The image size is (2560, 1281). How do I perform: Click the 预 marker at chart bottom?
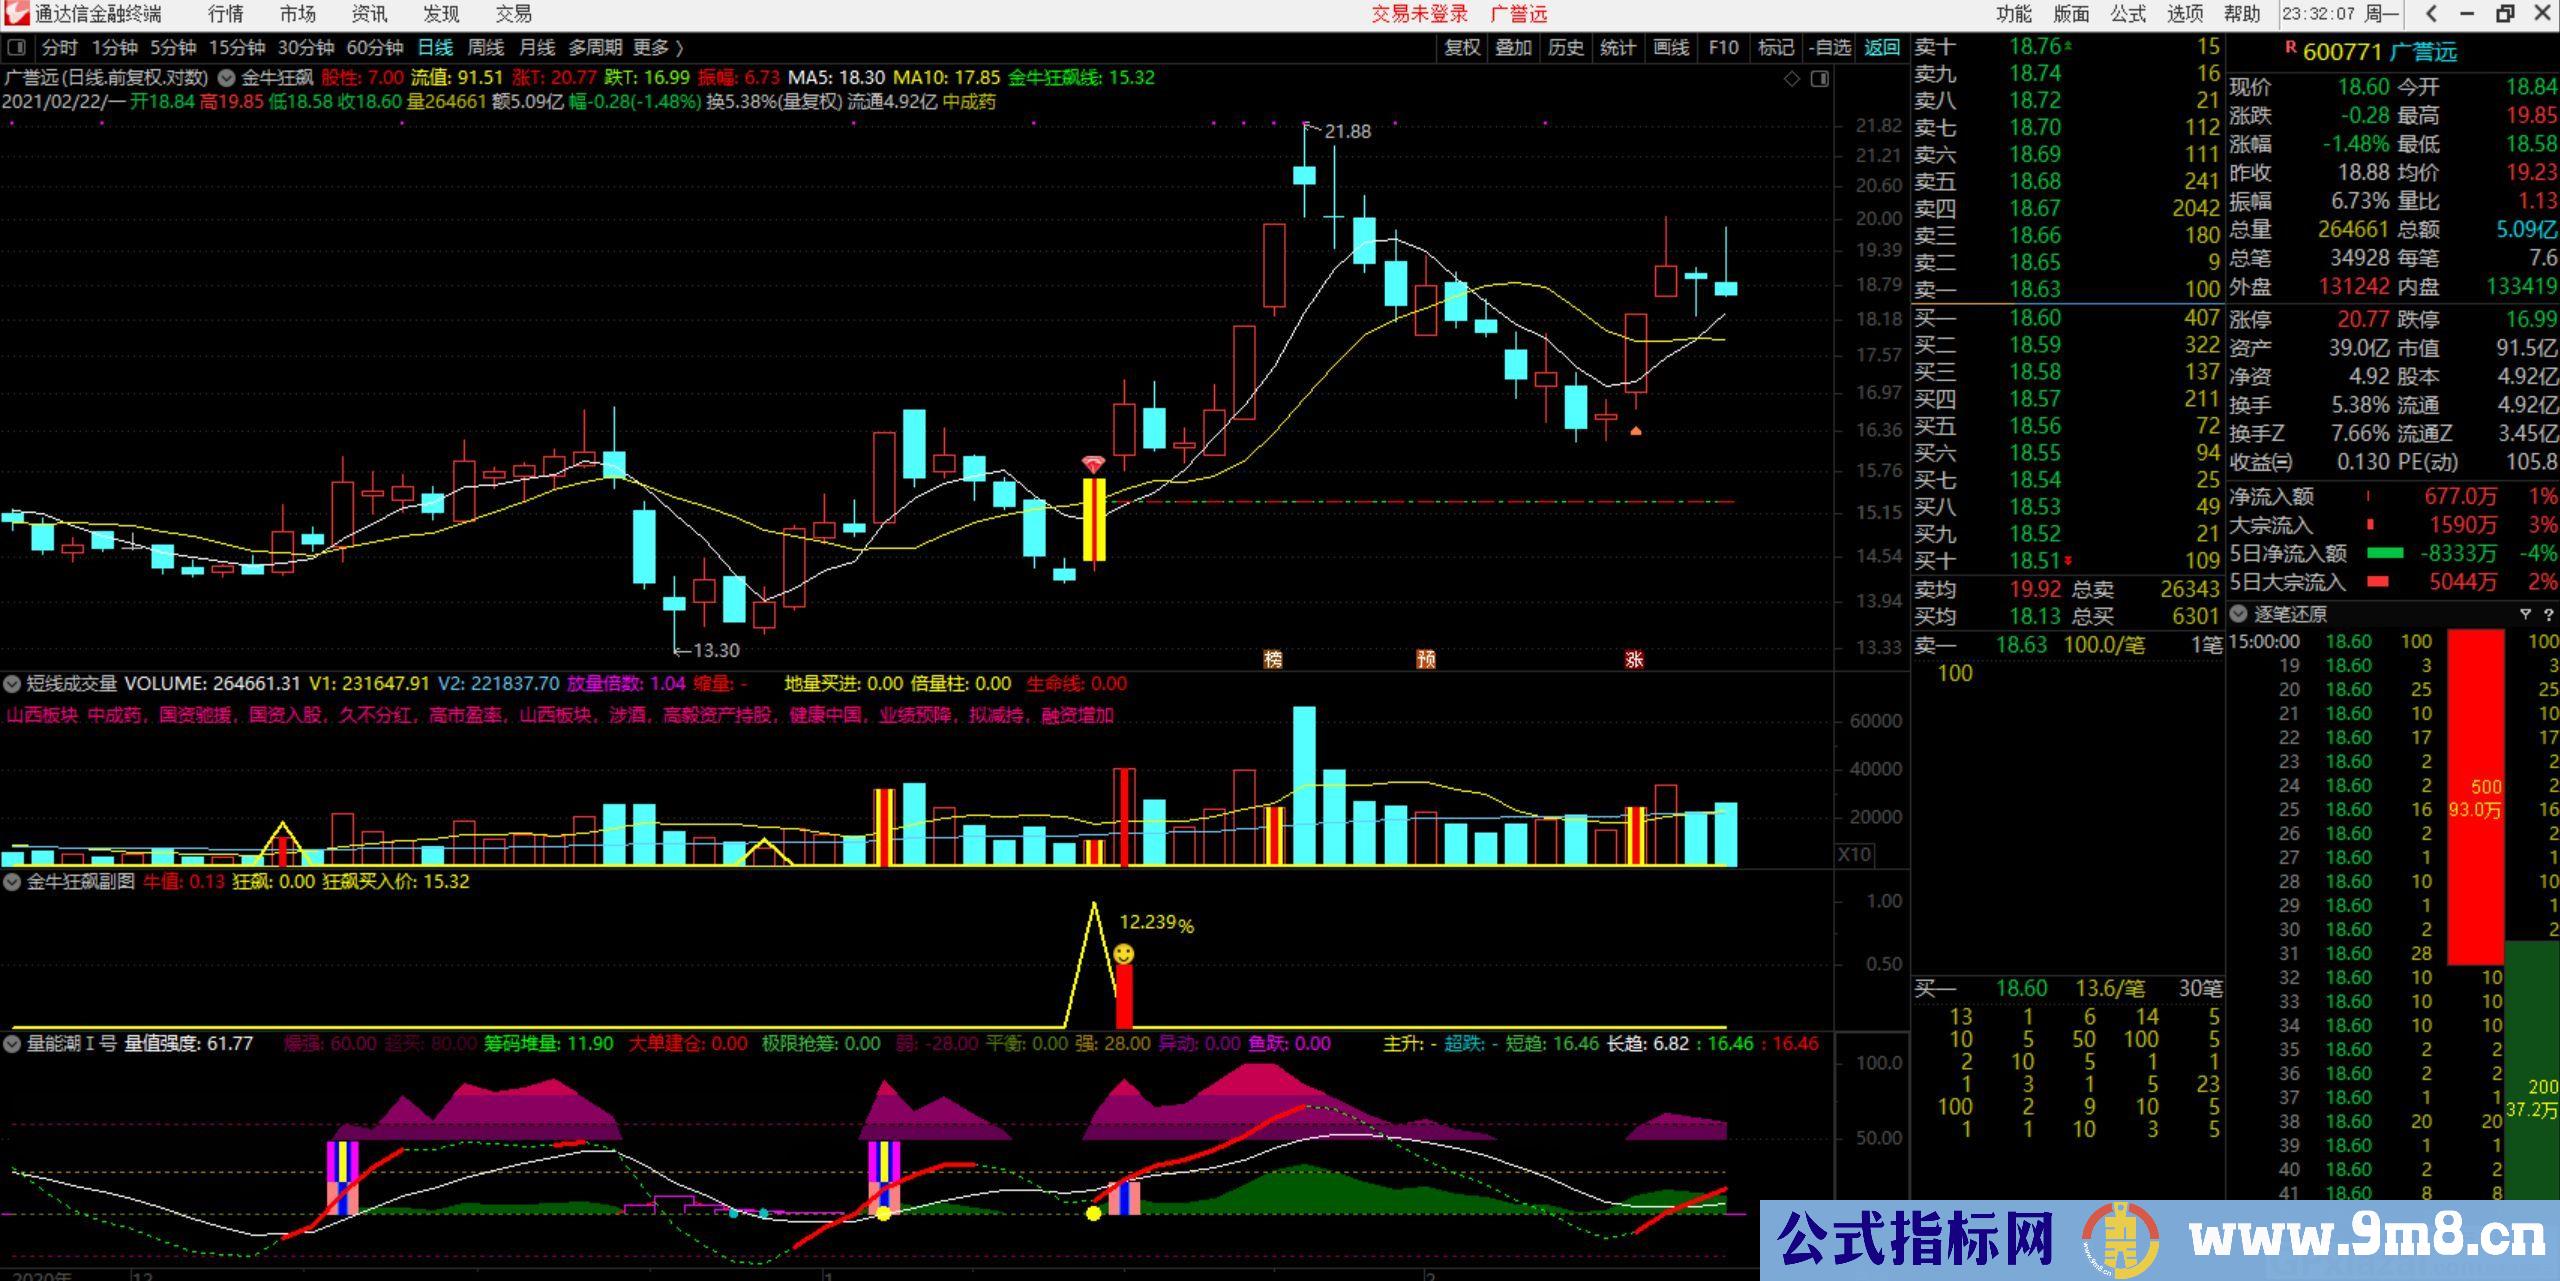[x=1426, y=659]
